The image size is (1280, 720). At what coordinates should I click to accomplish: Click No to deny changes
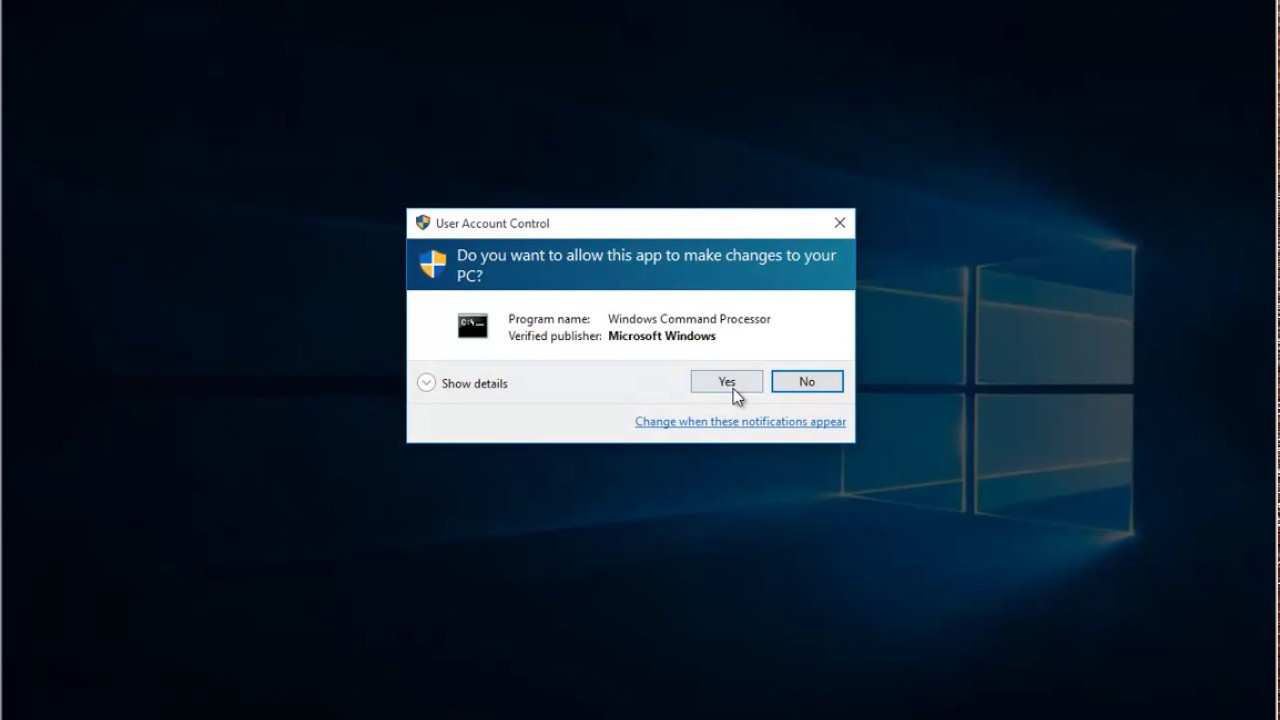pyautogui.click(x=807, y=381)
